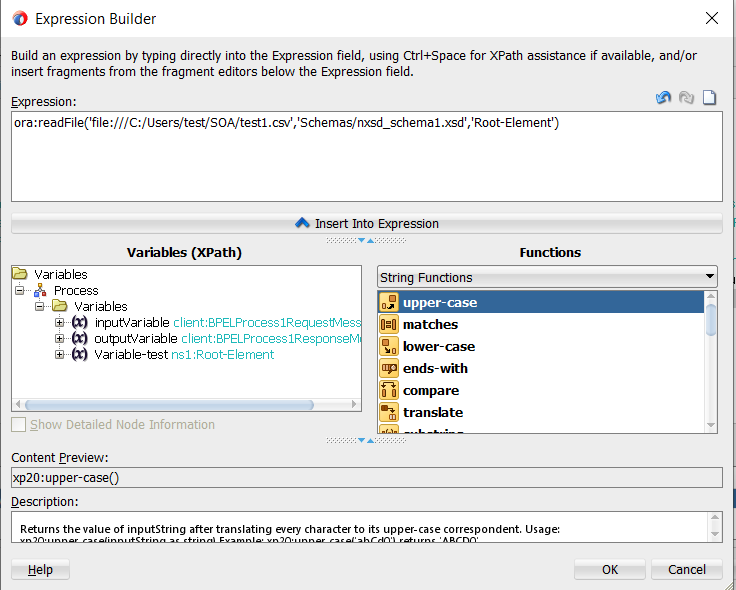Expand the Variable-test tree node

[60, 355]
